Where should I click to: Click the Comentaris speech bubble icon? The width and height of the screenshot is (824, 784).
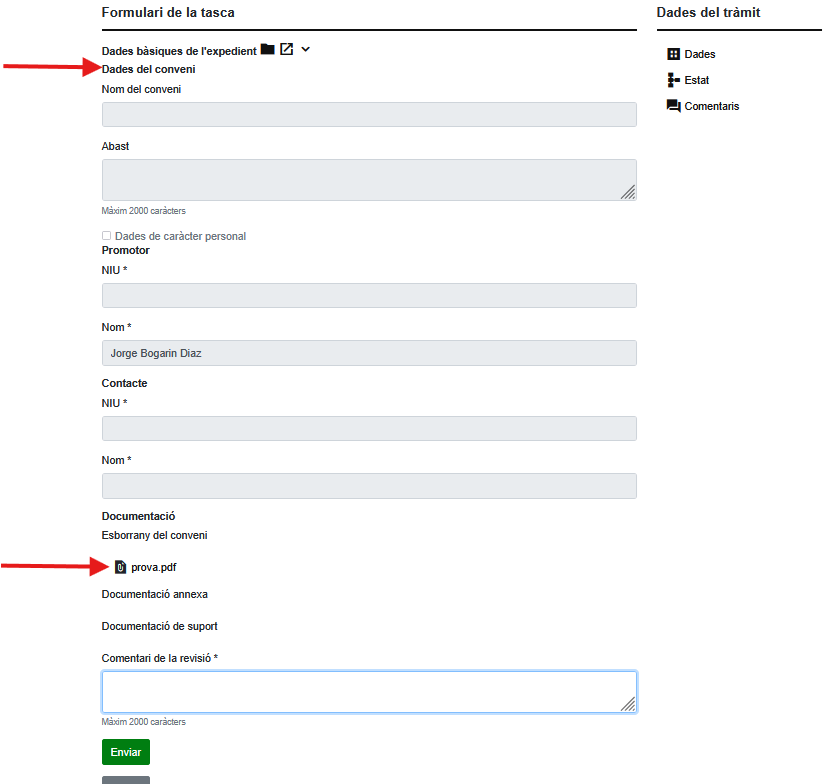[x=673, y=106]
